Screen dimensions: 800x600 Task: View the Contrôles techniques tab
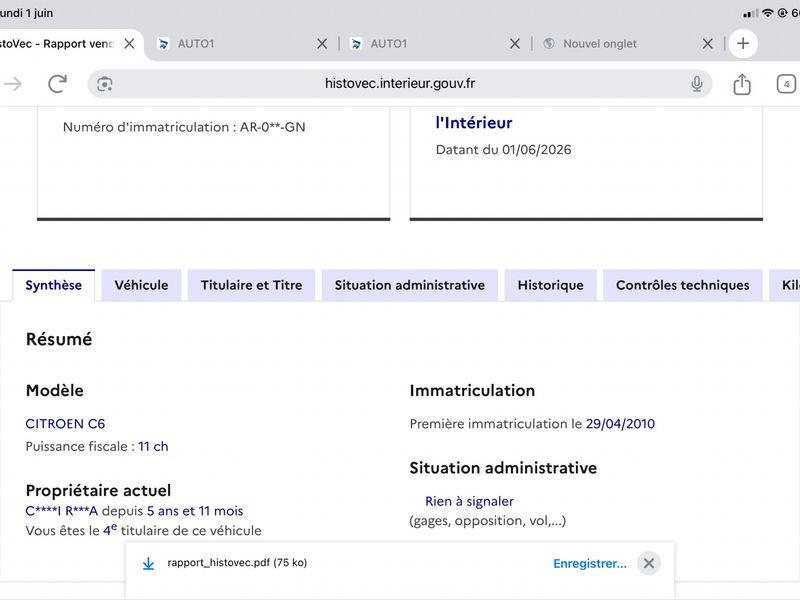coord(683,285)
